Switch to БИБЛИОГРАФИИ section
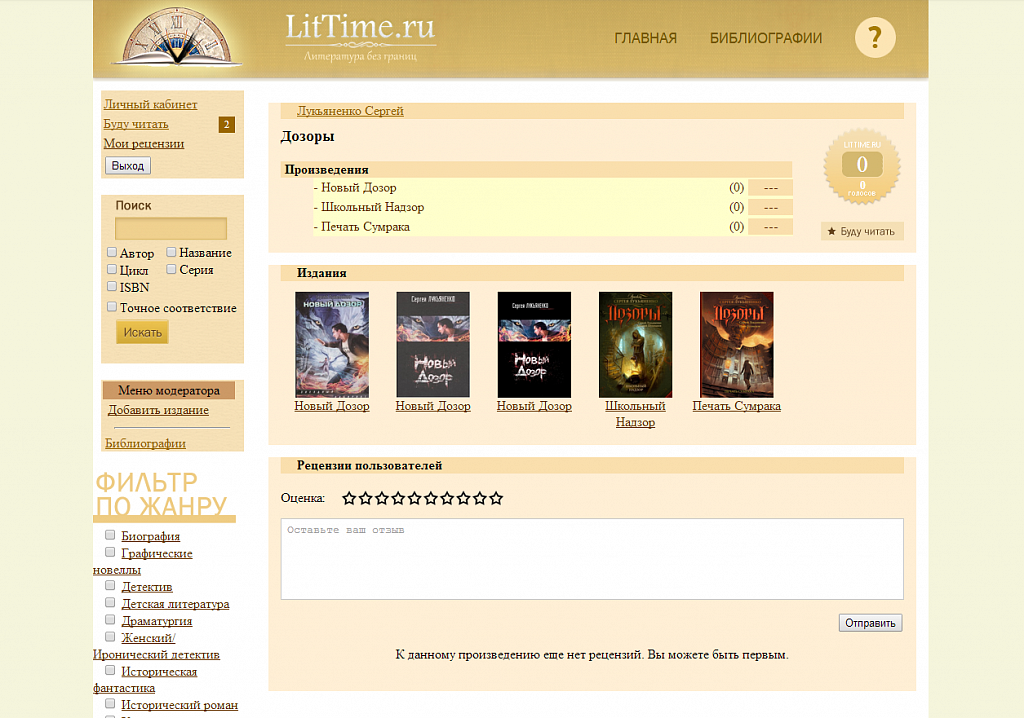1024x718 pixels. click(766, 39)
